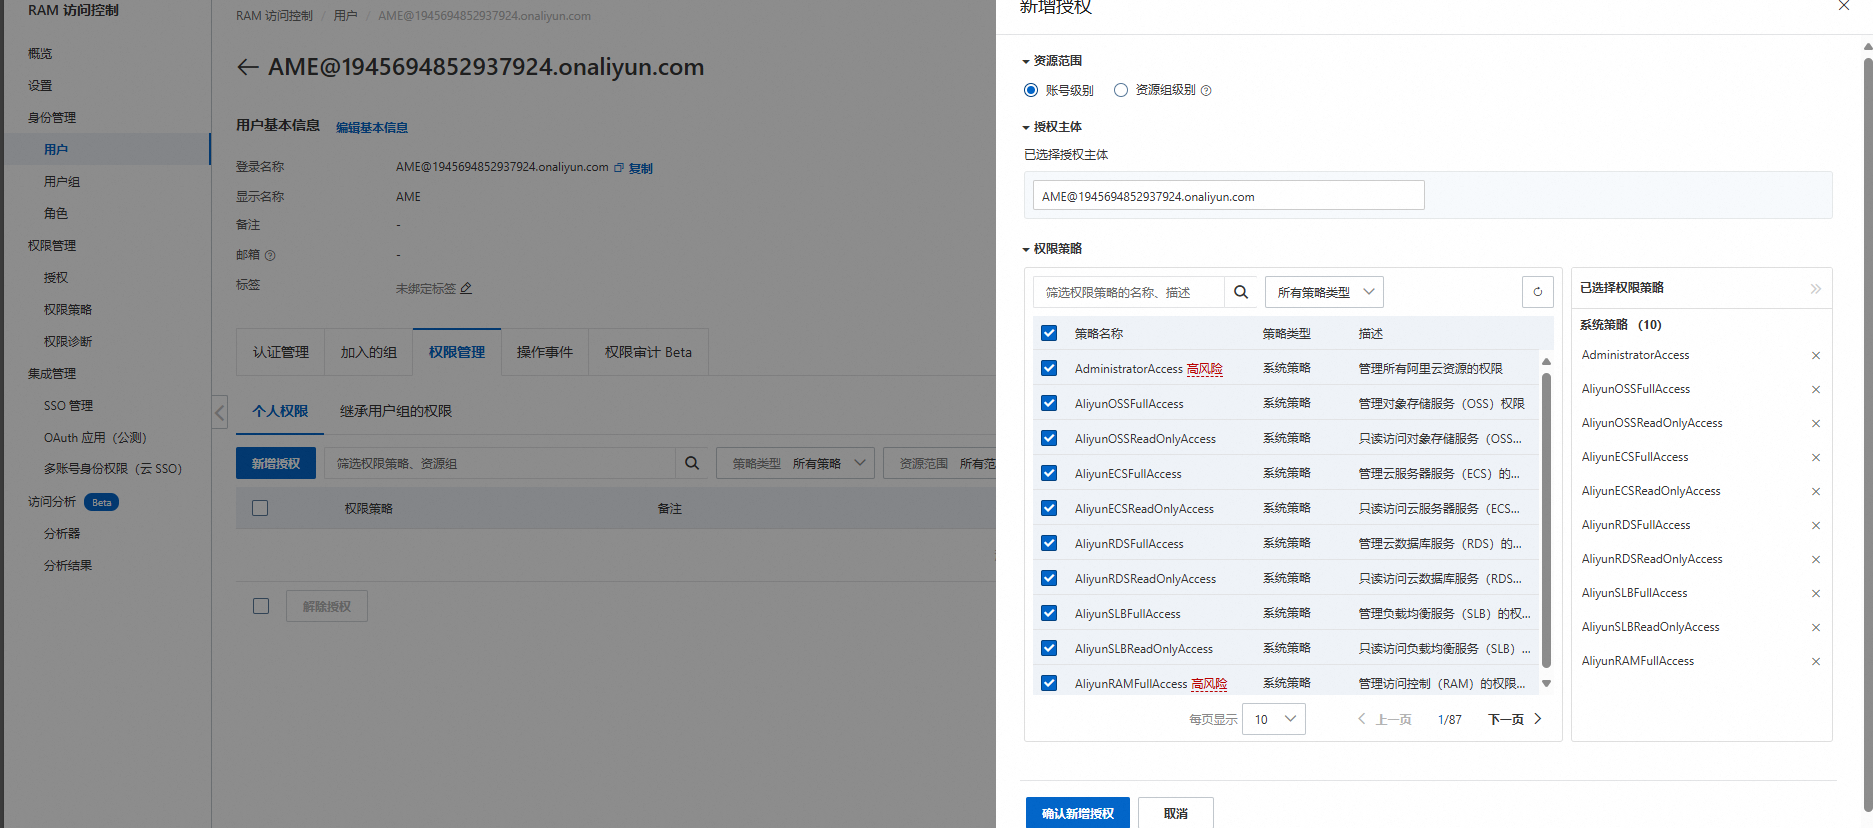Open the 加入的组 tab

[368, 352]
